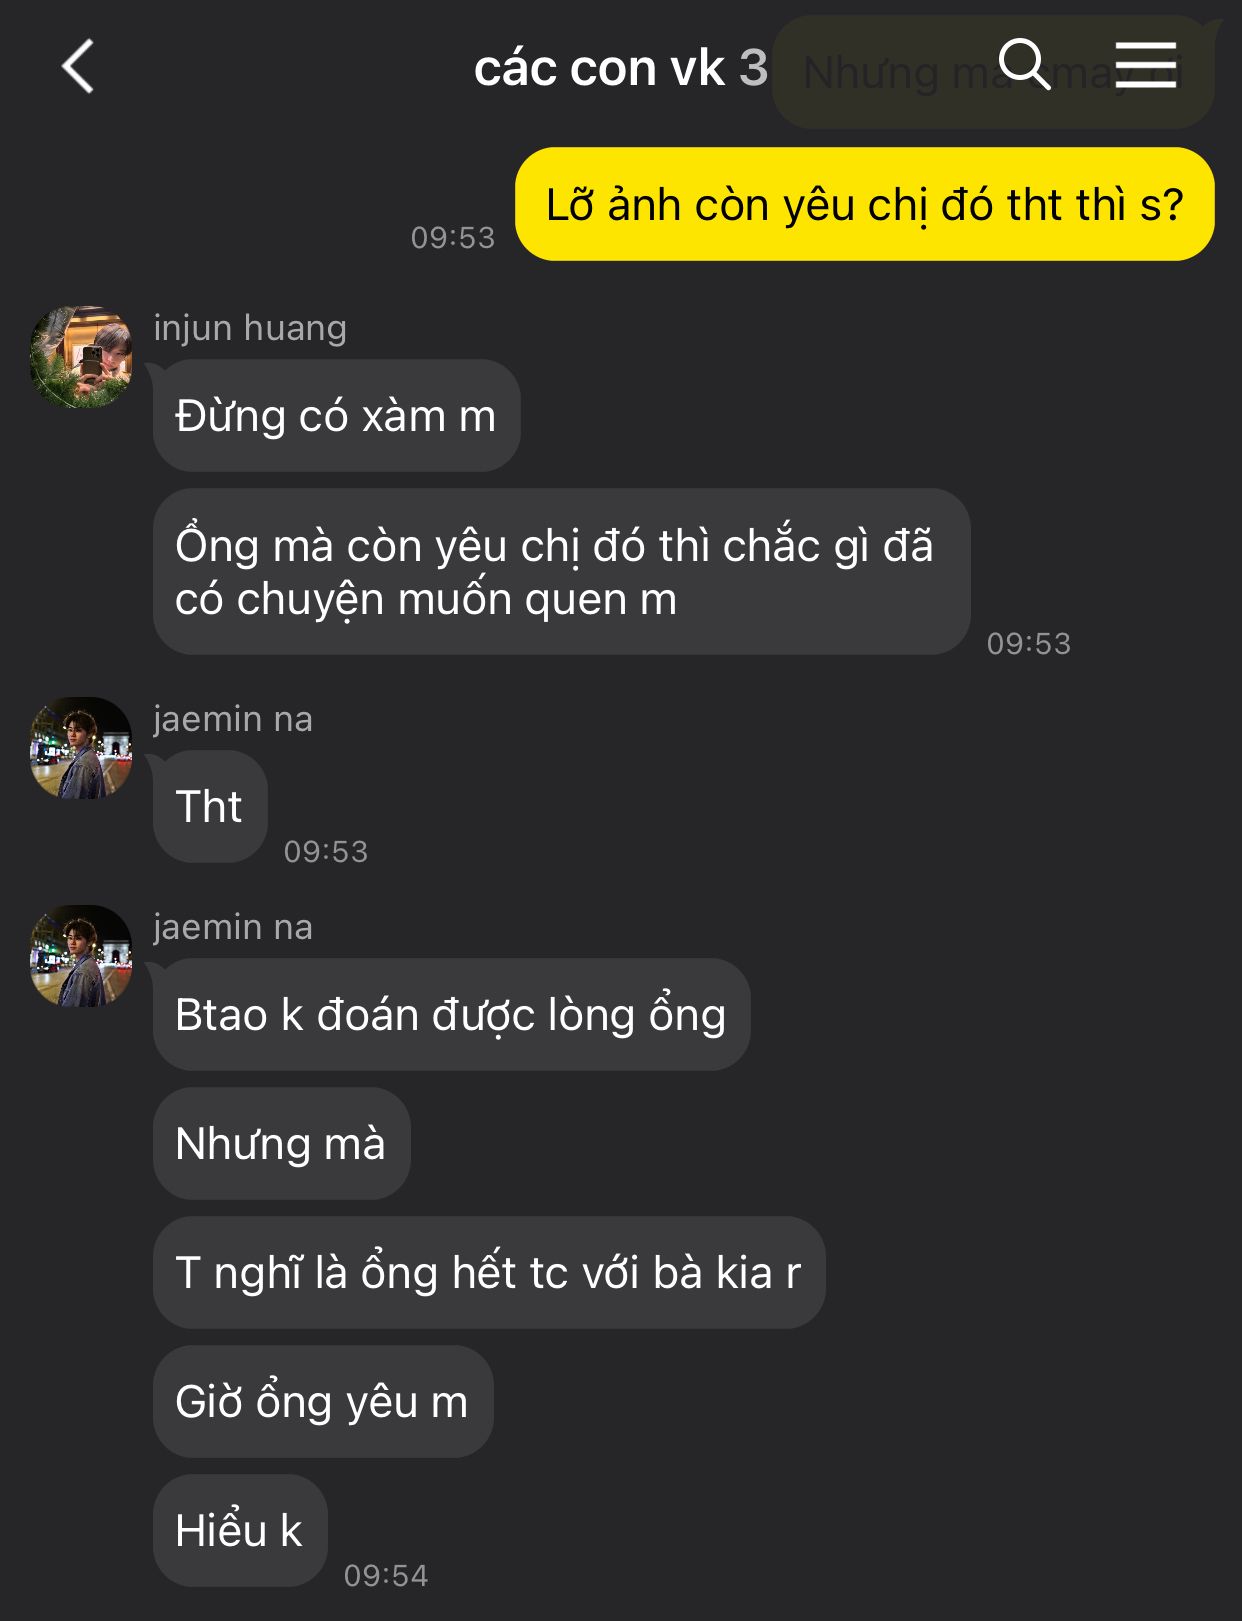
Task: Select the 'Btao k đoán được lòng ổng' bubble
Action: pyautogui.click(x=451, y=1014)
